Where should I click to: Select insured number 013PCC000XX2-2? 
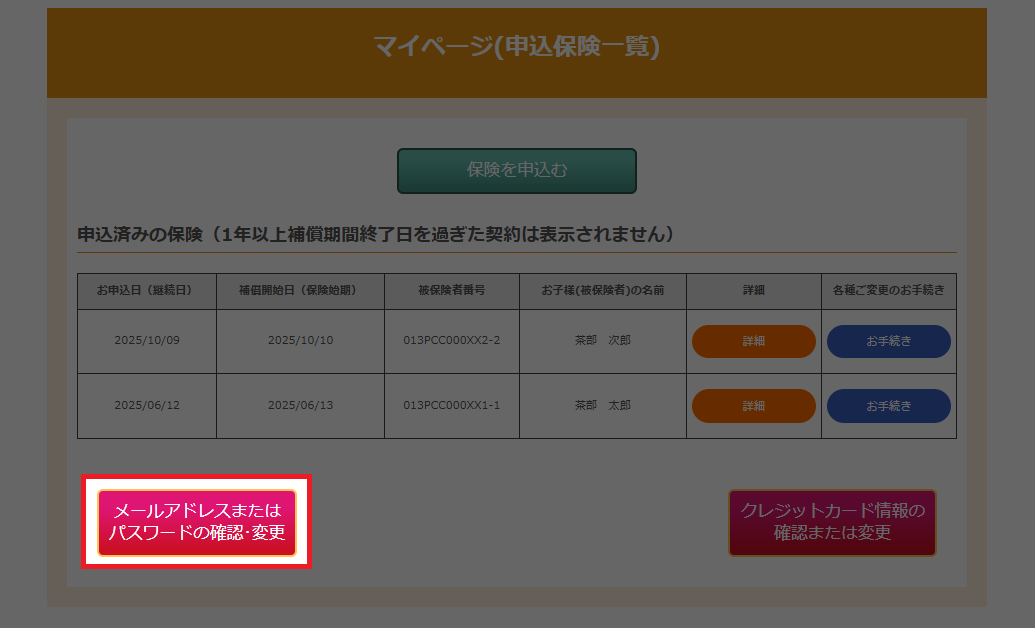point(452,341)
